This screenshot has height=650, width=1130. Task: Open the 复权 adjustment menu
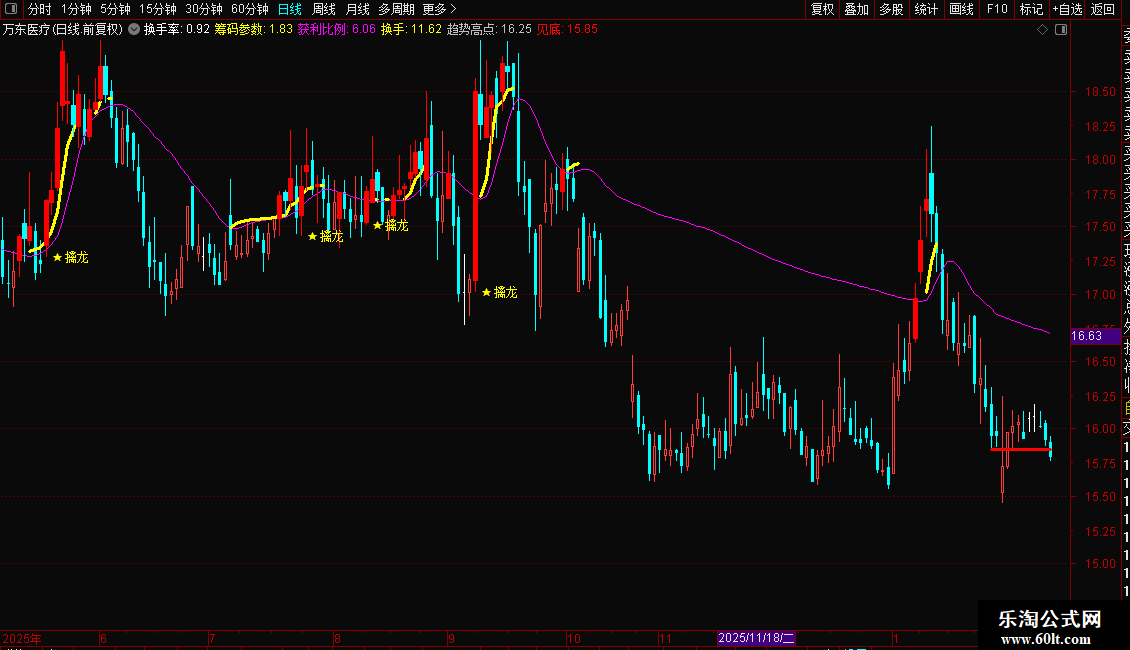822,9
